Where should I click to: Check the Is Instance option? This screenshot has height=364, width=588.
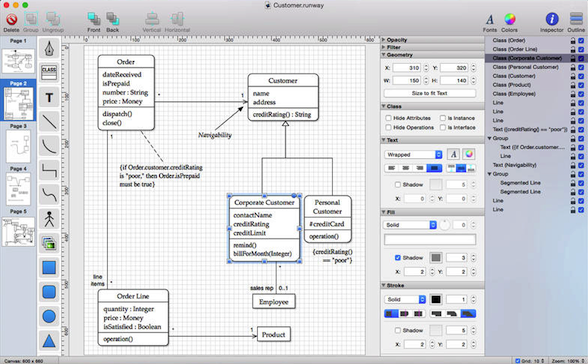click(x=443, y=118)
